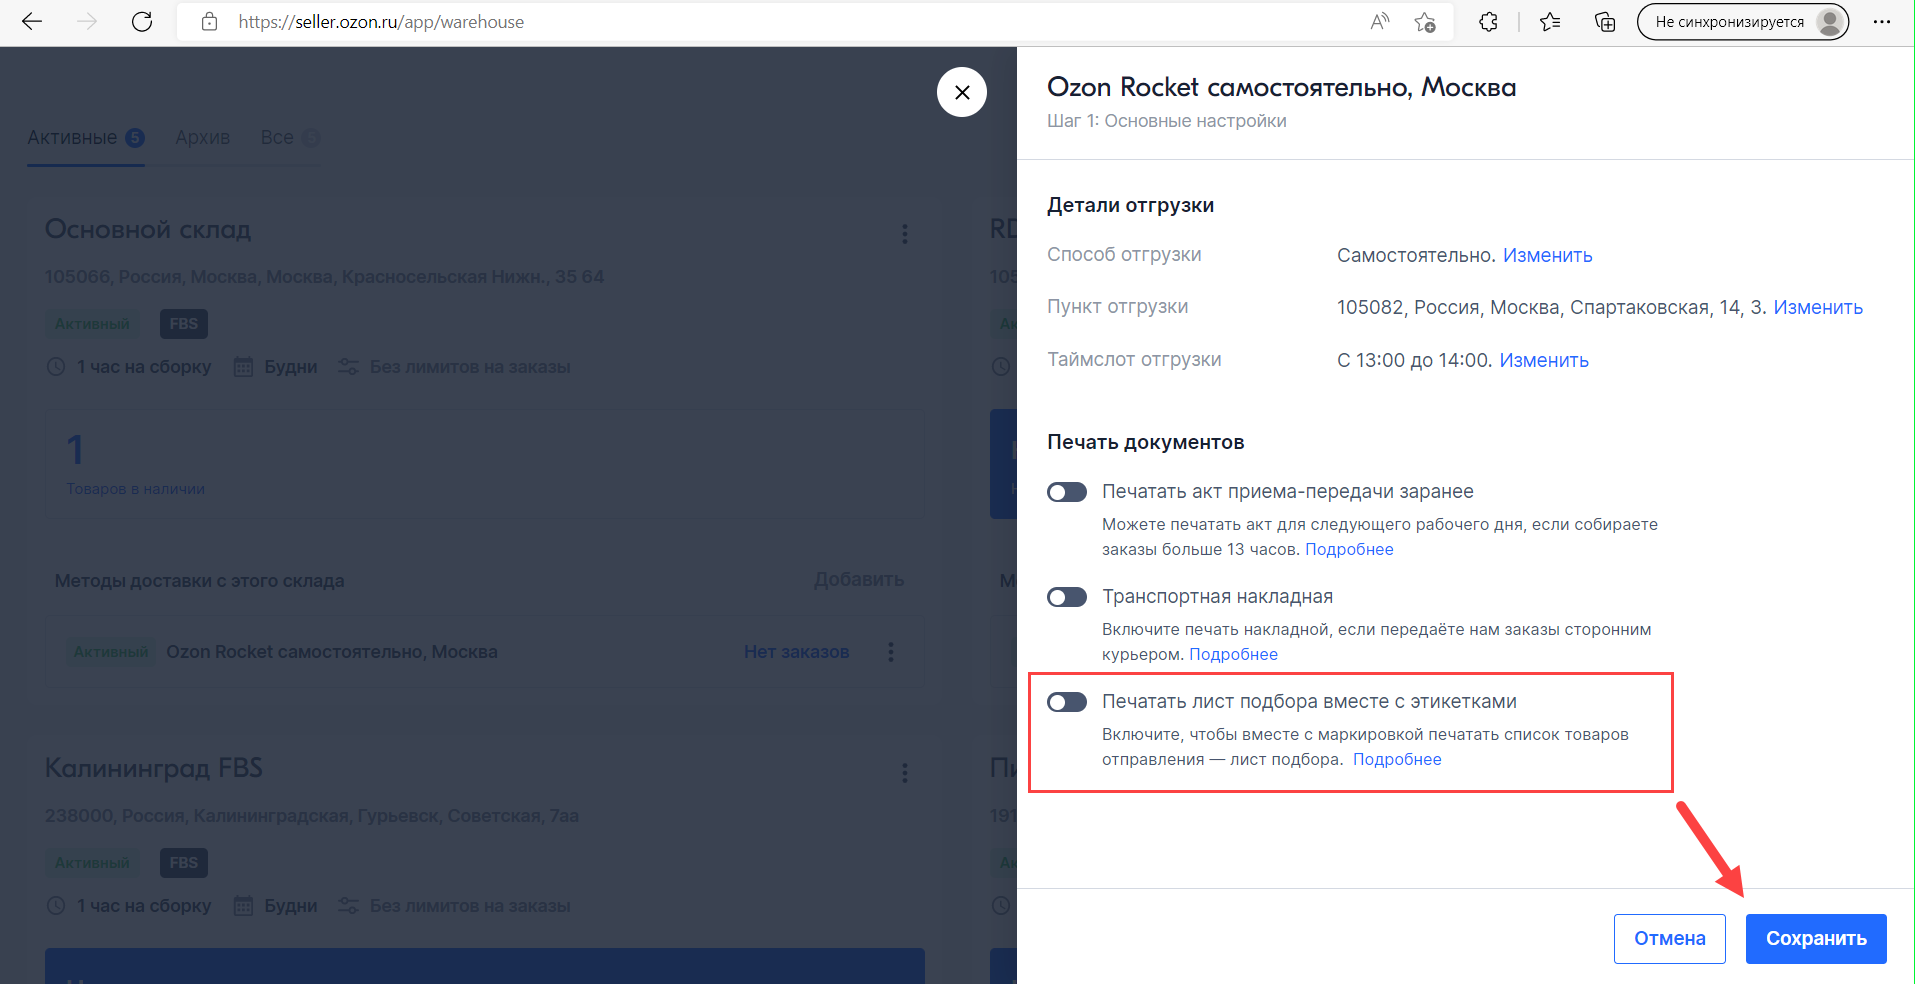Open the 'Нет заказов' link
The height and width of the screenshot is (984, 1915).
(797, 652)
